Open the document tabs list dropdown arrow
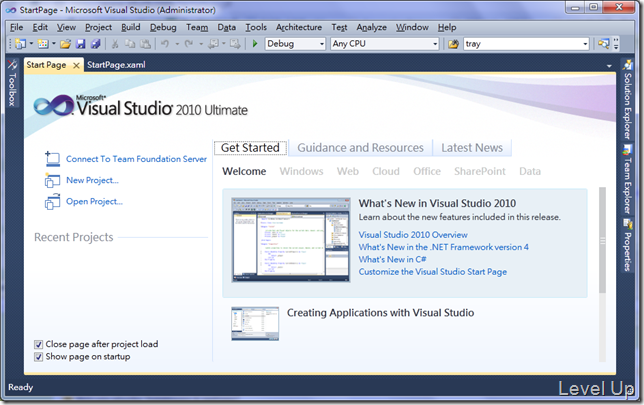The width and height of the screenshot is (644, 405). pos(609,66)
